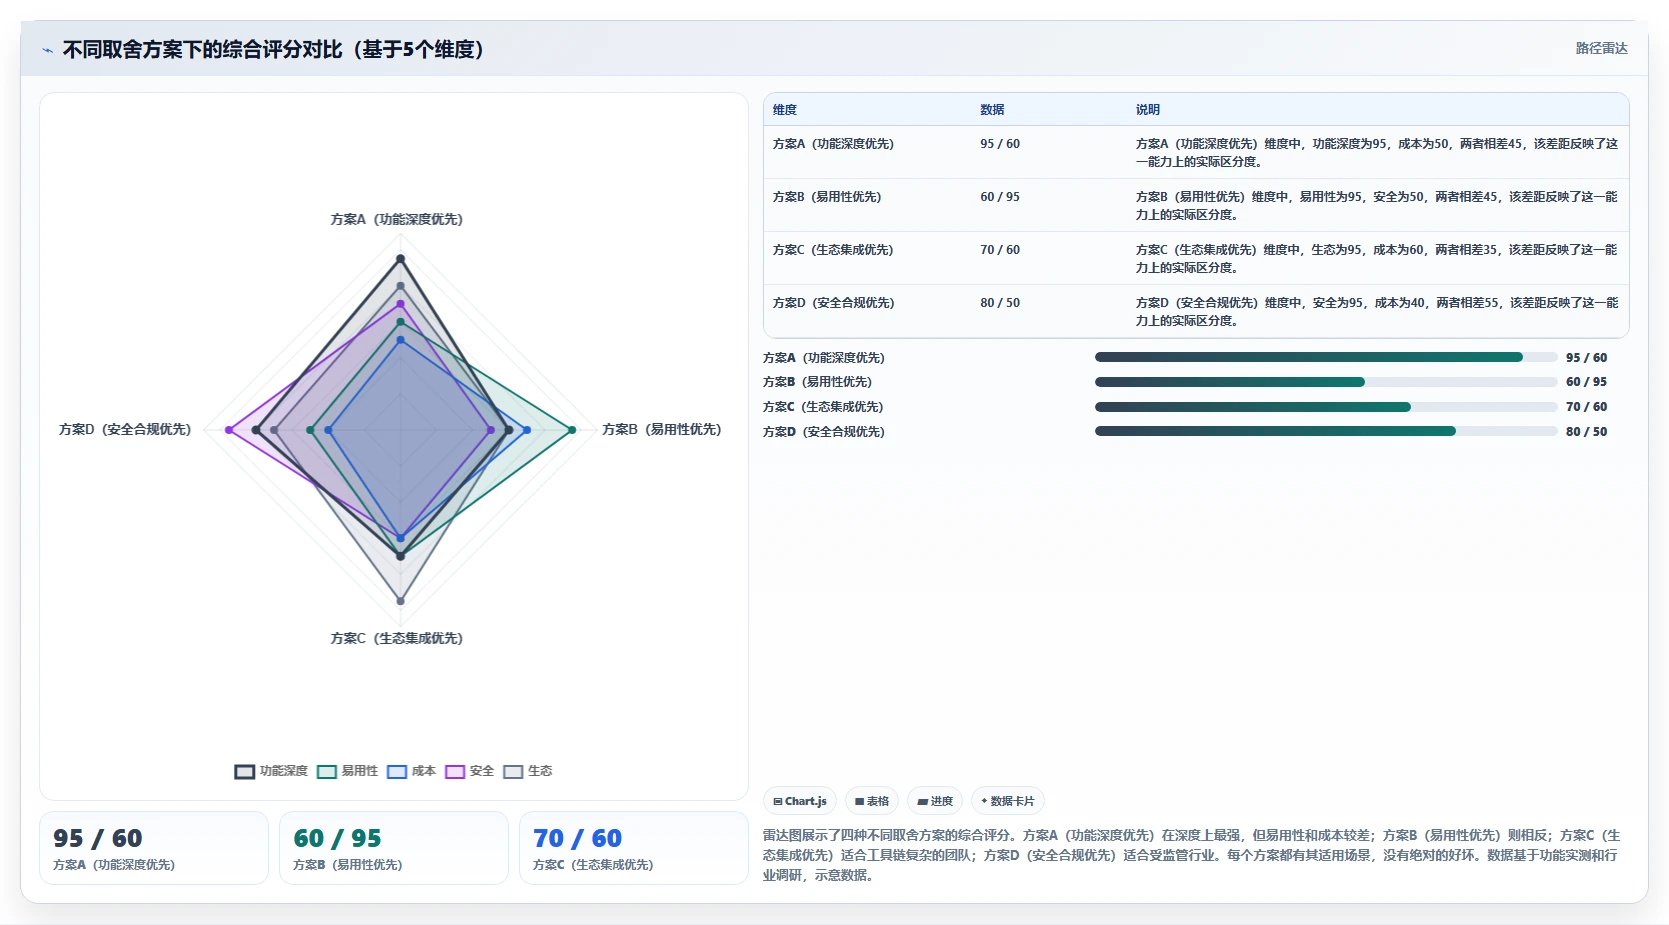1669x925 pixels.
Task: Click the page title 不同取舍方案下的综合评分对比
Action: click(x=273, y=50)
